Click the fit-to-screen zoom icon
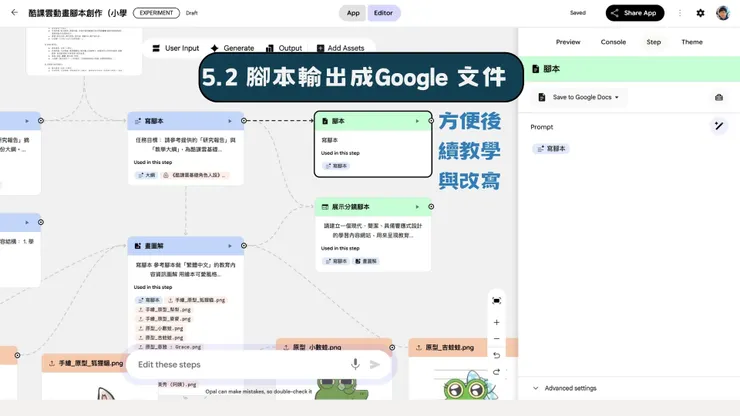The height and width of the screenshot is (416, 740). pos(496,301)
